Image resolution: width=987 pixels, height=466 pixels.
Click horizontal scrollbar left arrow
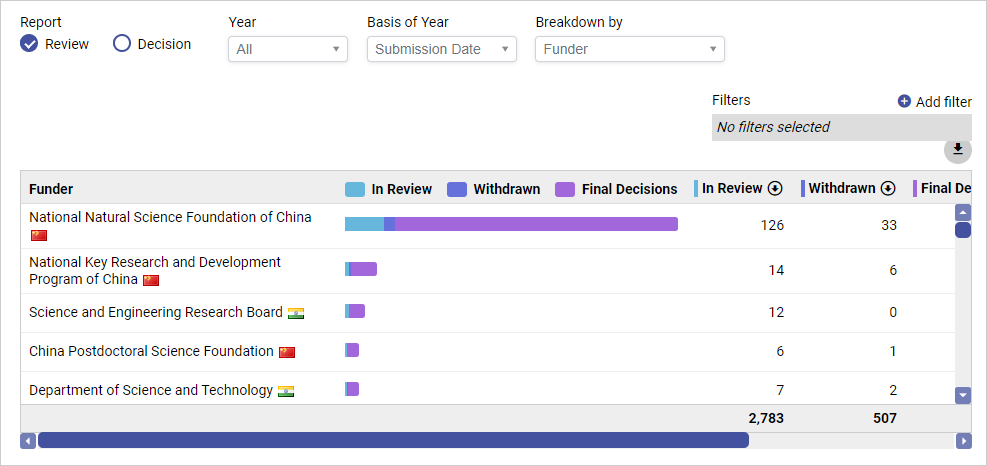[28, 440]
